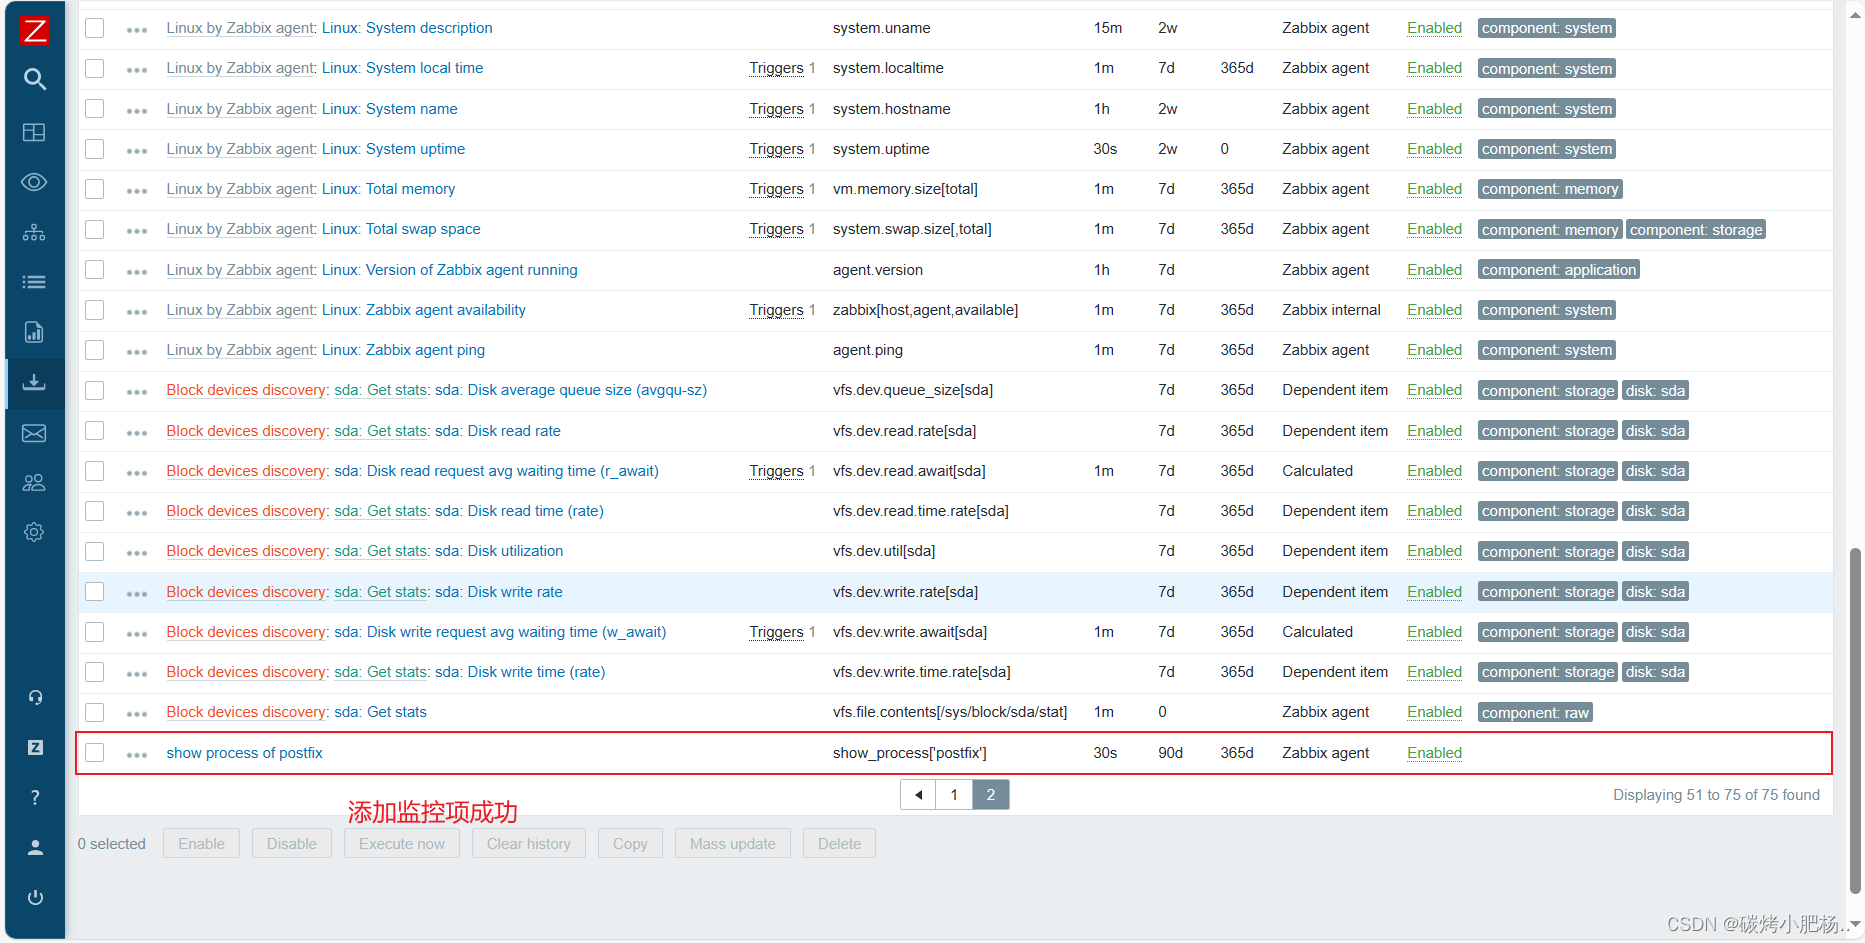This screenshot has height=943, width=1865.
Task: Open Dashboards icon in sidebar
Action: (35, 132)
